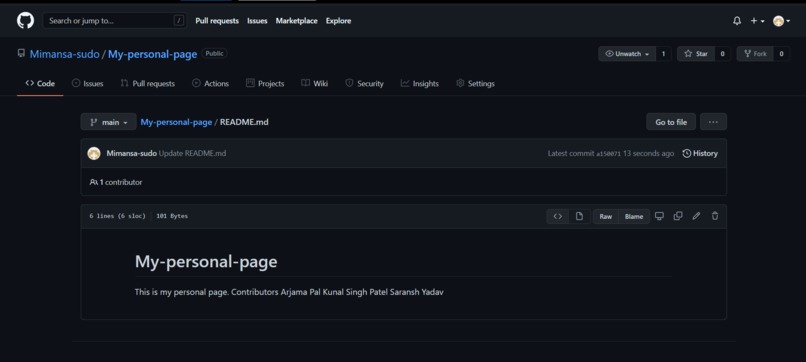Open the notifications bell
The width and height of the screenshot is (806, 362).
(x=737, y=21)
